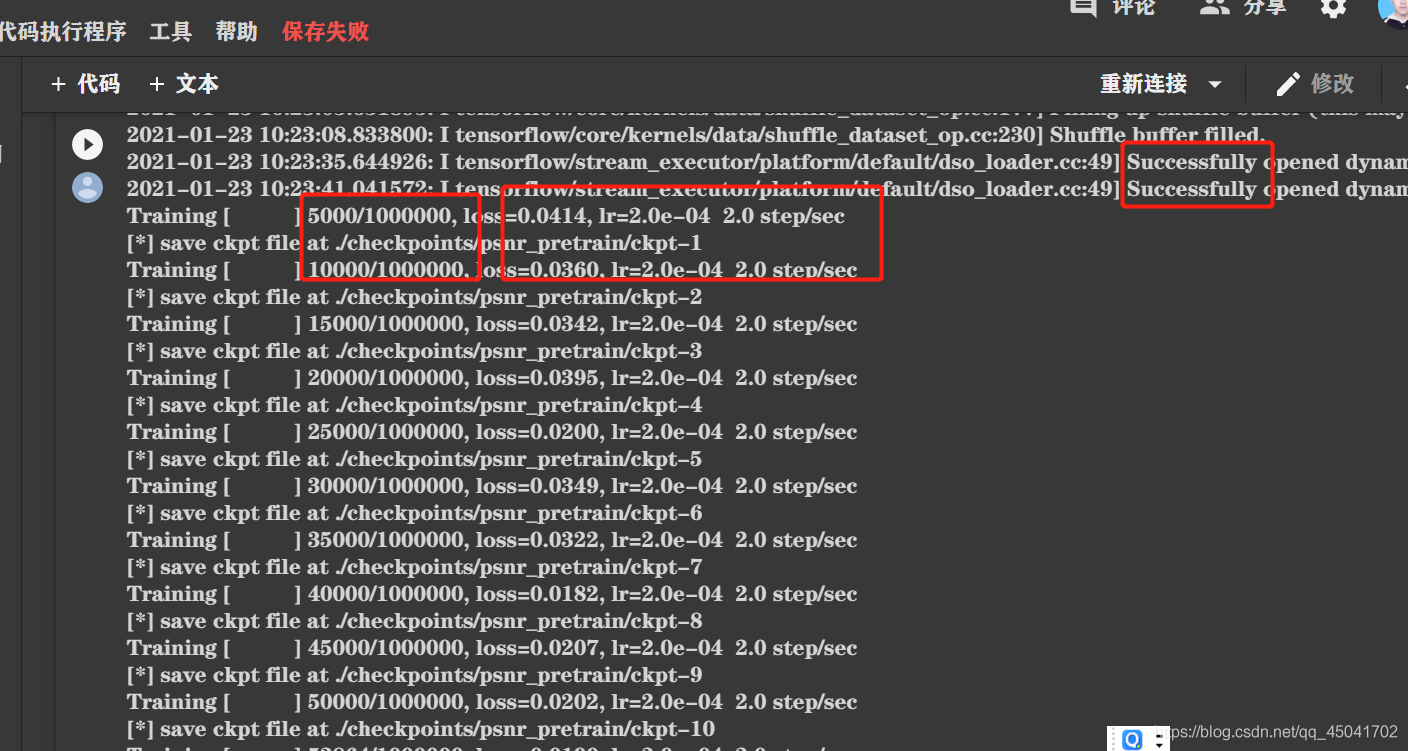
Task: Select the ckpt-5 save message line
Action: tap(414, 459)
